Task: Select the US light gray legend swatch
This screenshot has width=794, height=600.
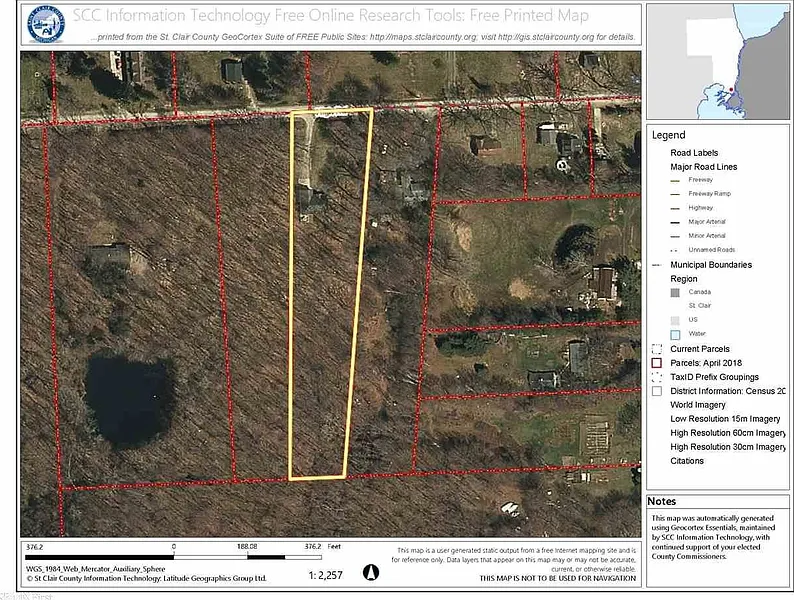Action: [x=675, y=321]
